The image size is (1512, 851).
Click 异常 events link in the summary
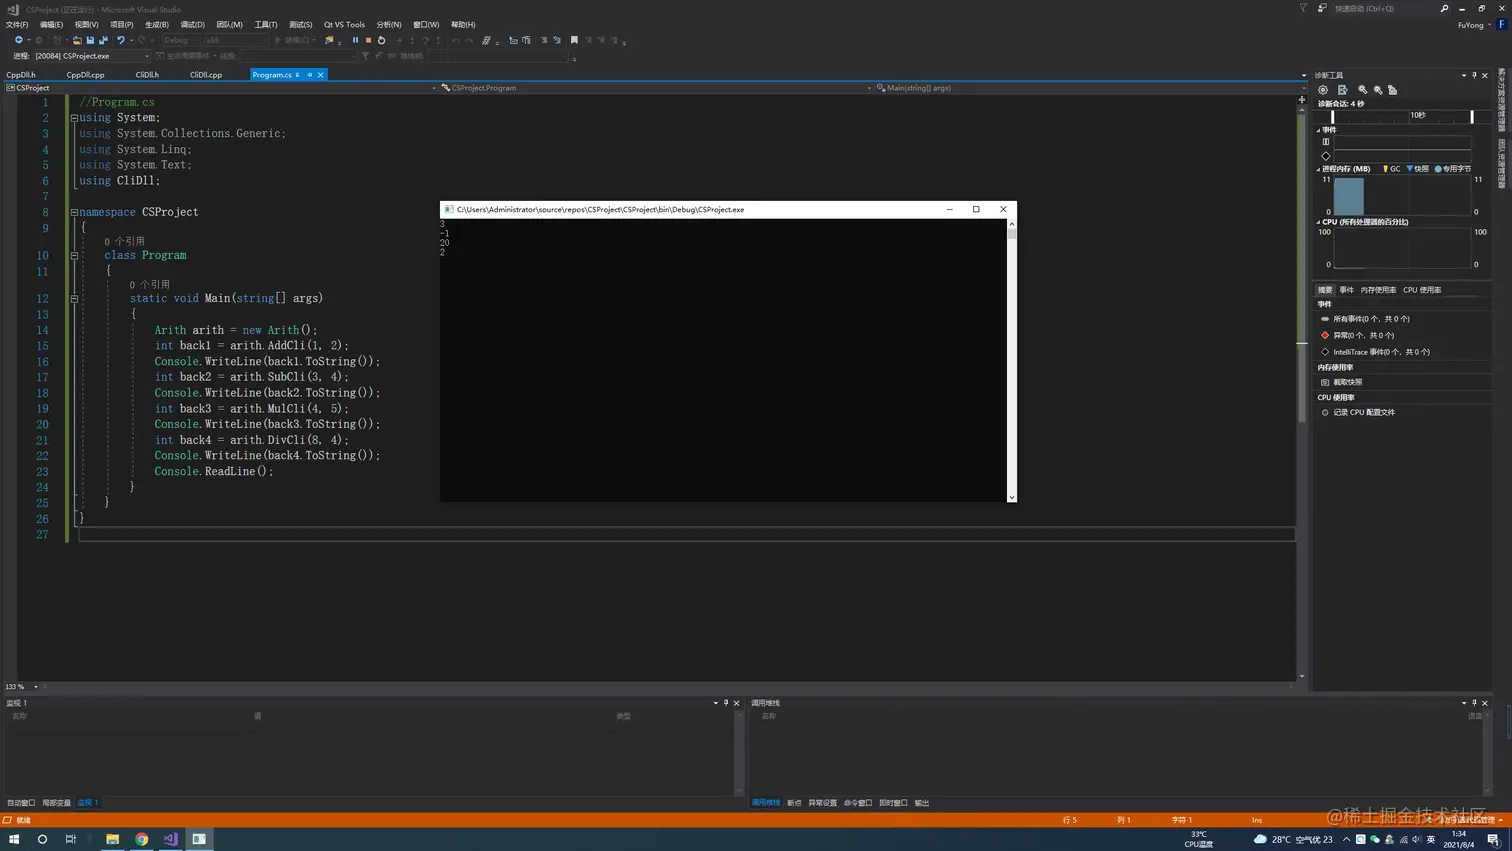coord(1363,335)
